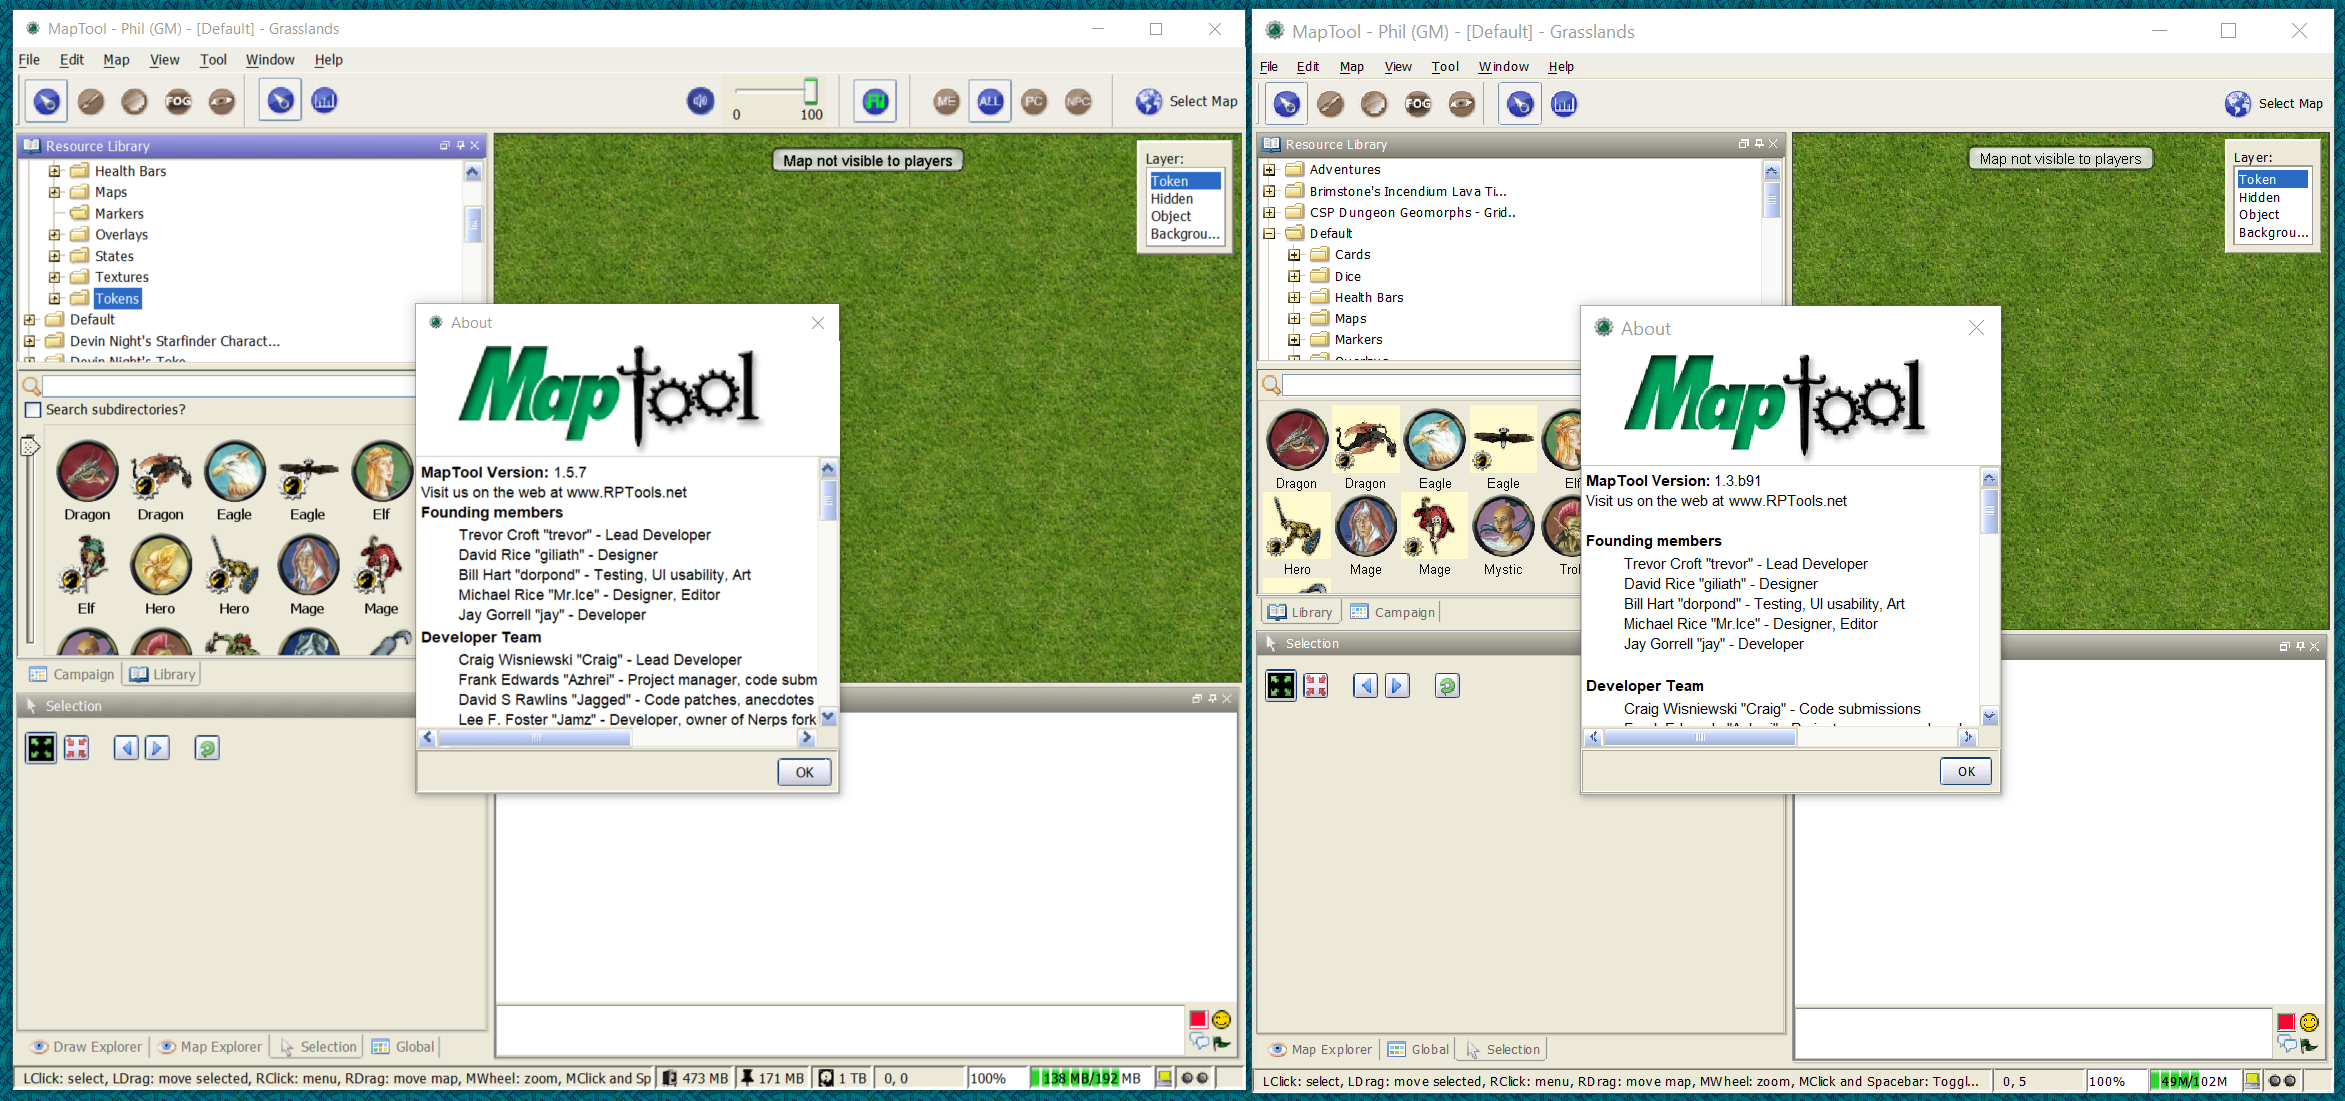Expand the Health Bars folder
The width and height of the screenshot is (2345, 1101).
pos(55,170)
